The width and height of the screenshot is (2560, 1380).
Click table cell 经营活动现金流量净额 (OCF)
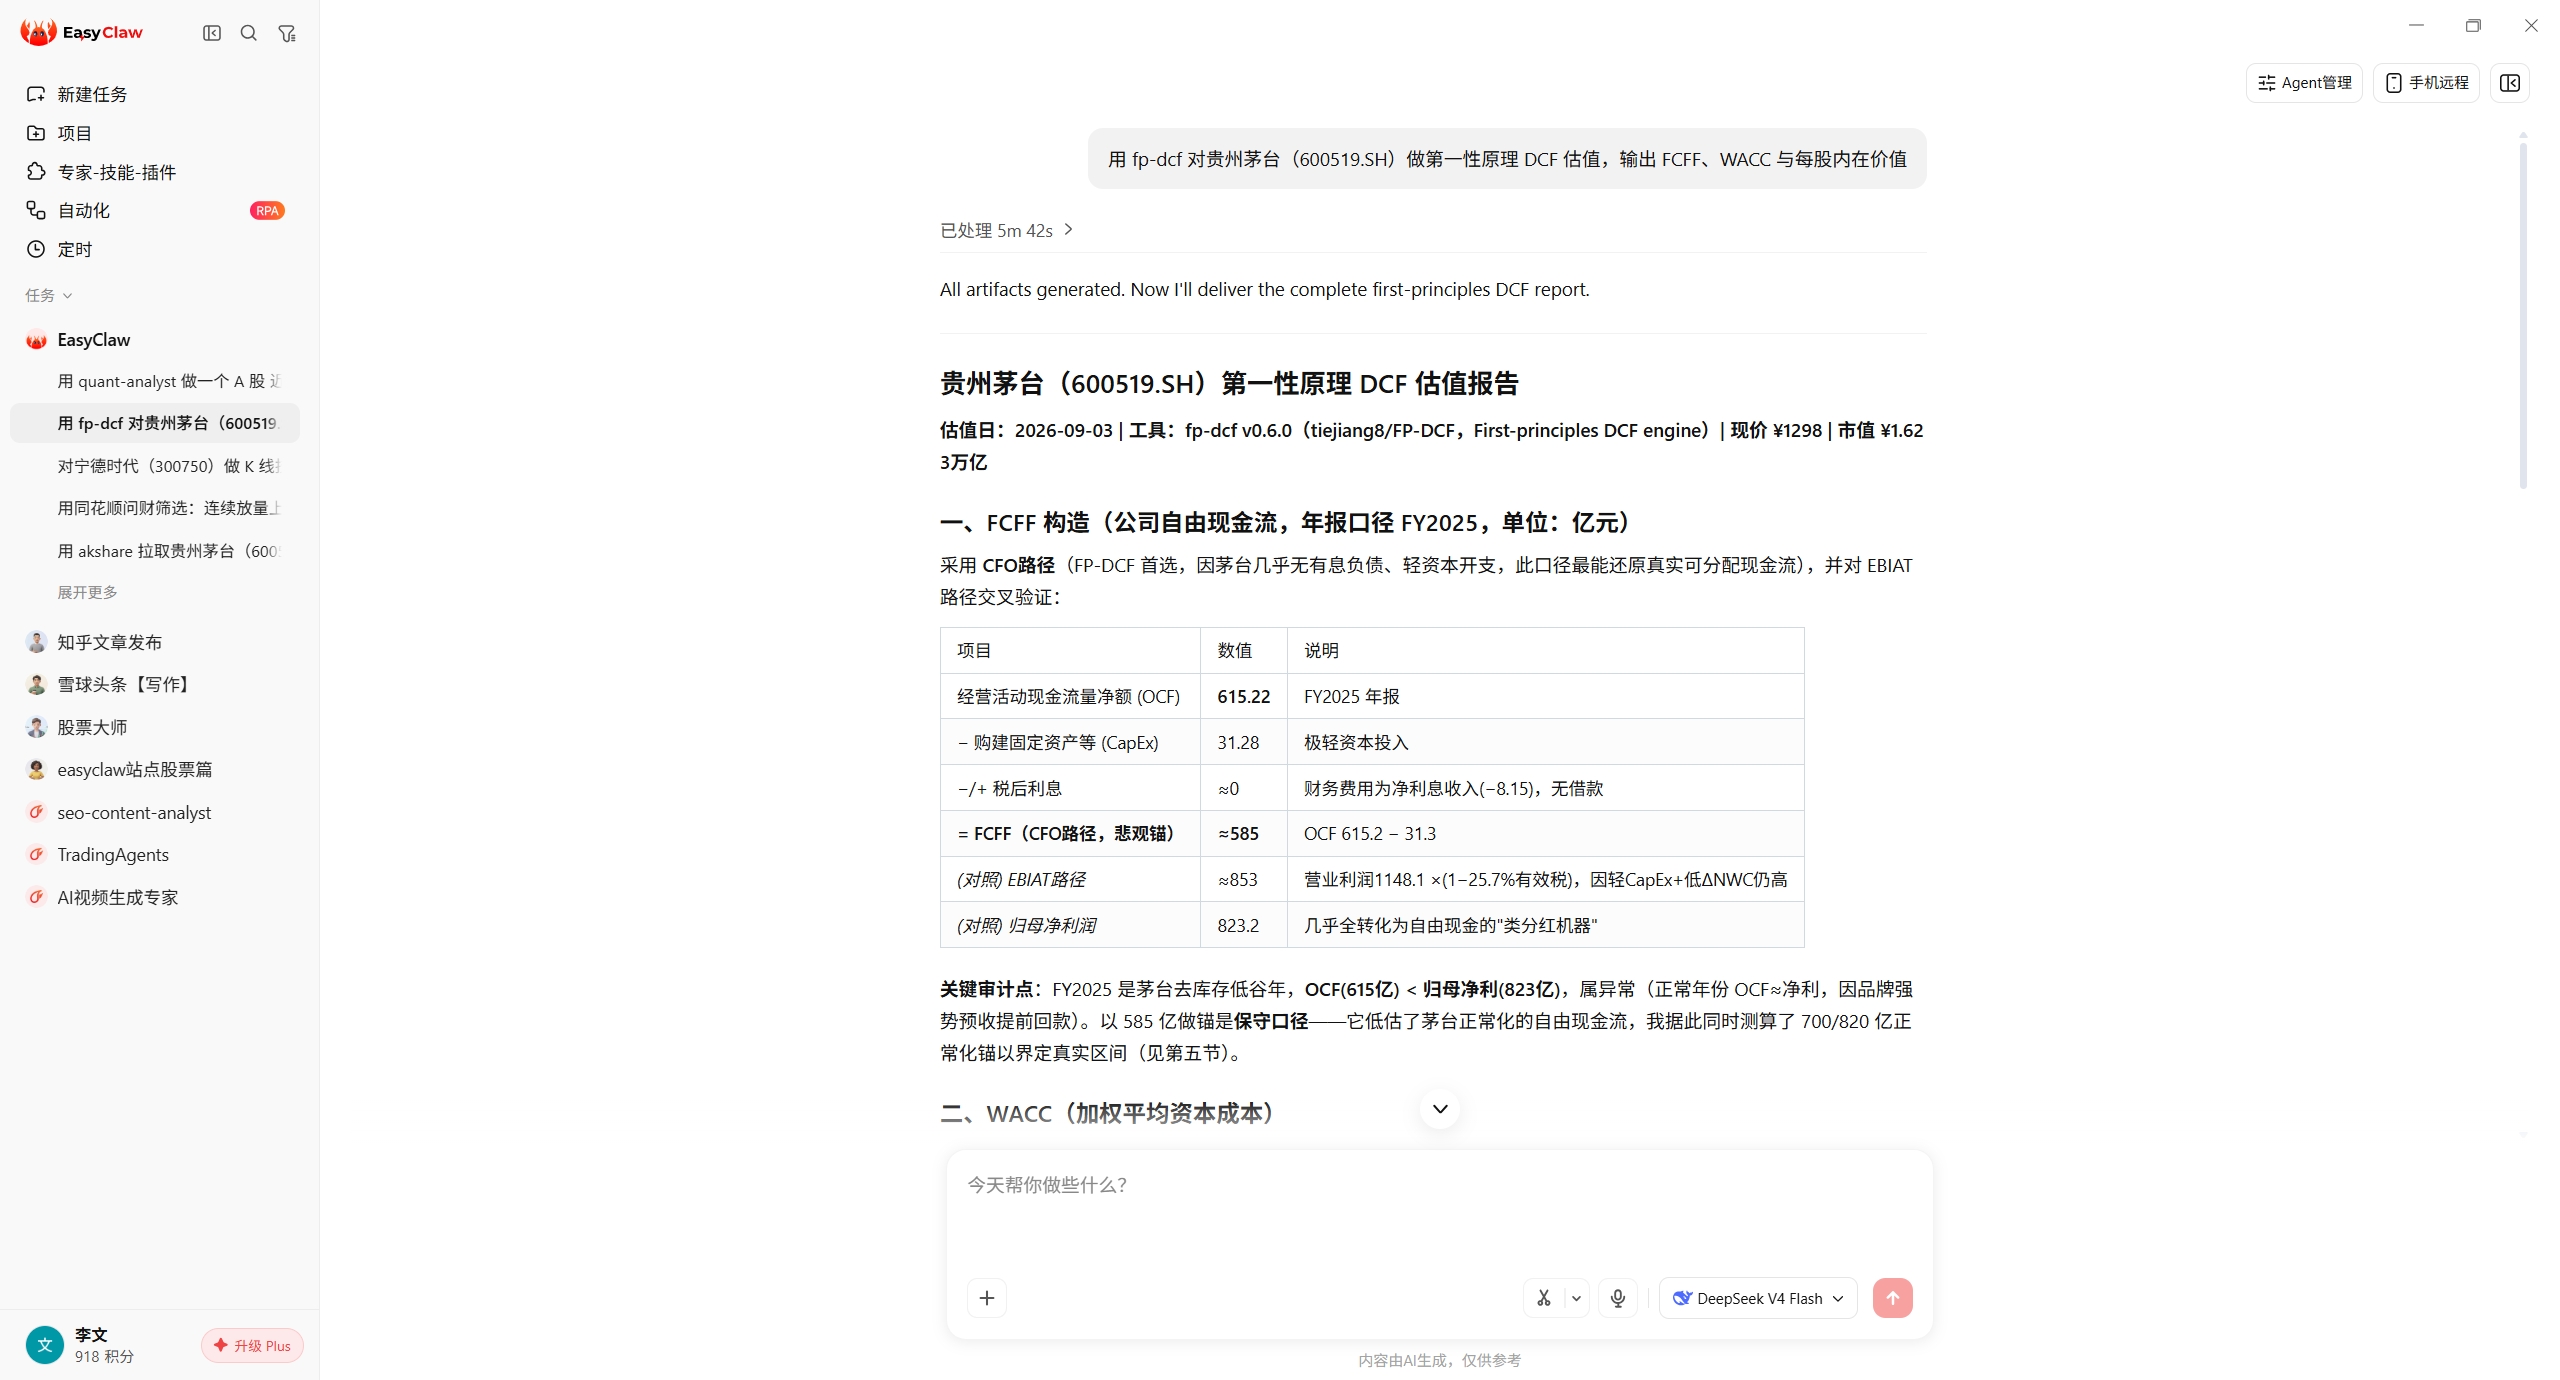pyautogui.click(x=1069, y=696)
